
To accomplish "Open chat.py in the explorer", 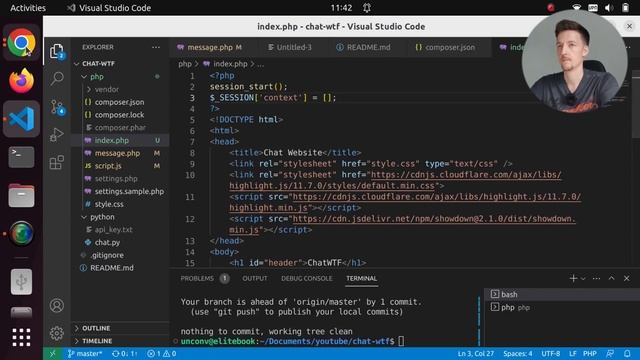I will [107, 242].
